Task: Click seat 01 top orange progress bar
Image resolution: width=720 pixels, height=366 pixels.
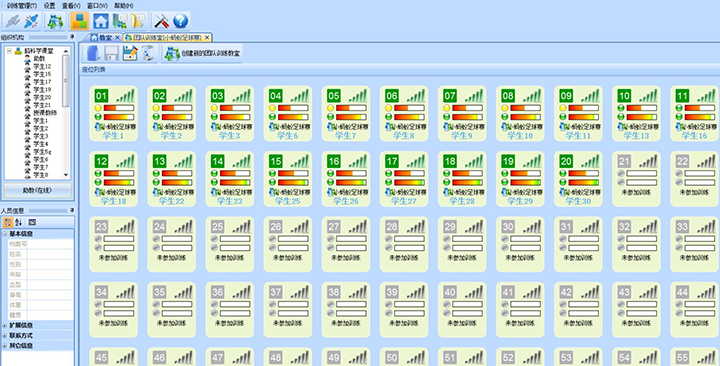Action: pos(119,108)
